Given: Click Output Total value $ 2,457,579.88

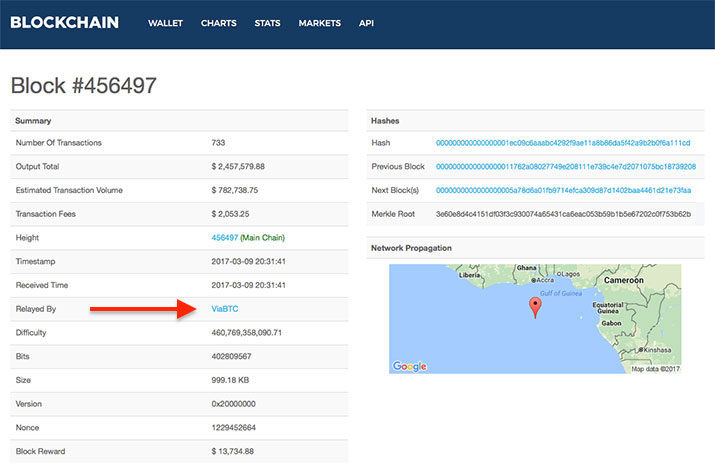Looking at the screenshot, I should tap(238, 166).
